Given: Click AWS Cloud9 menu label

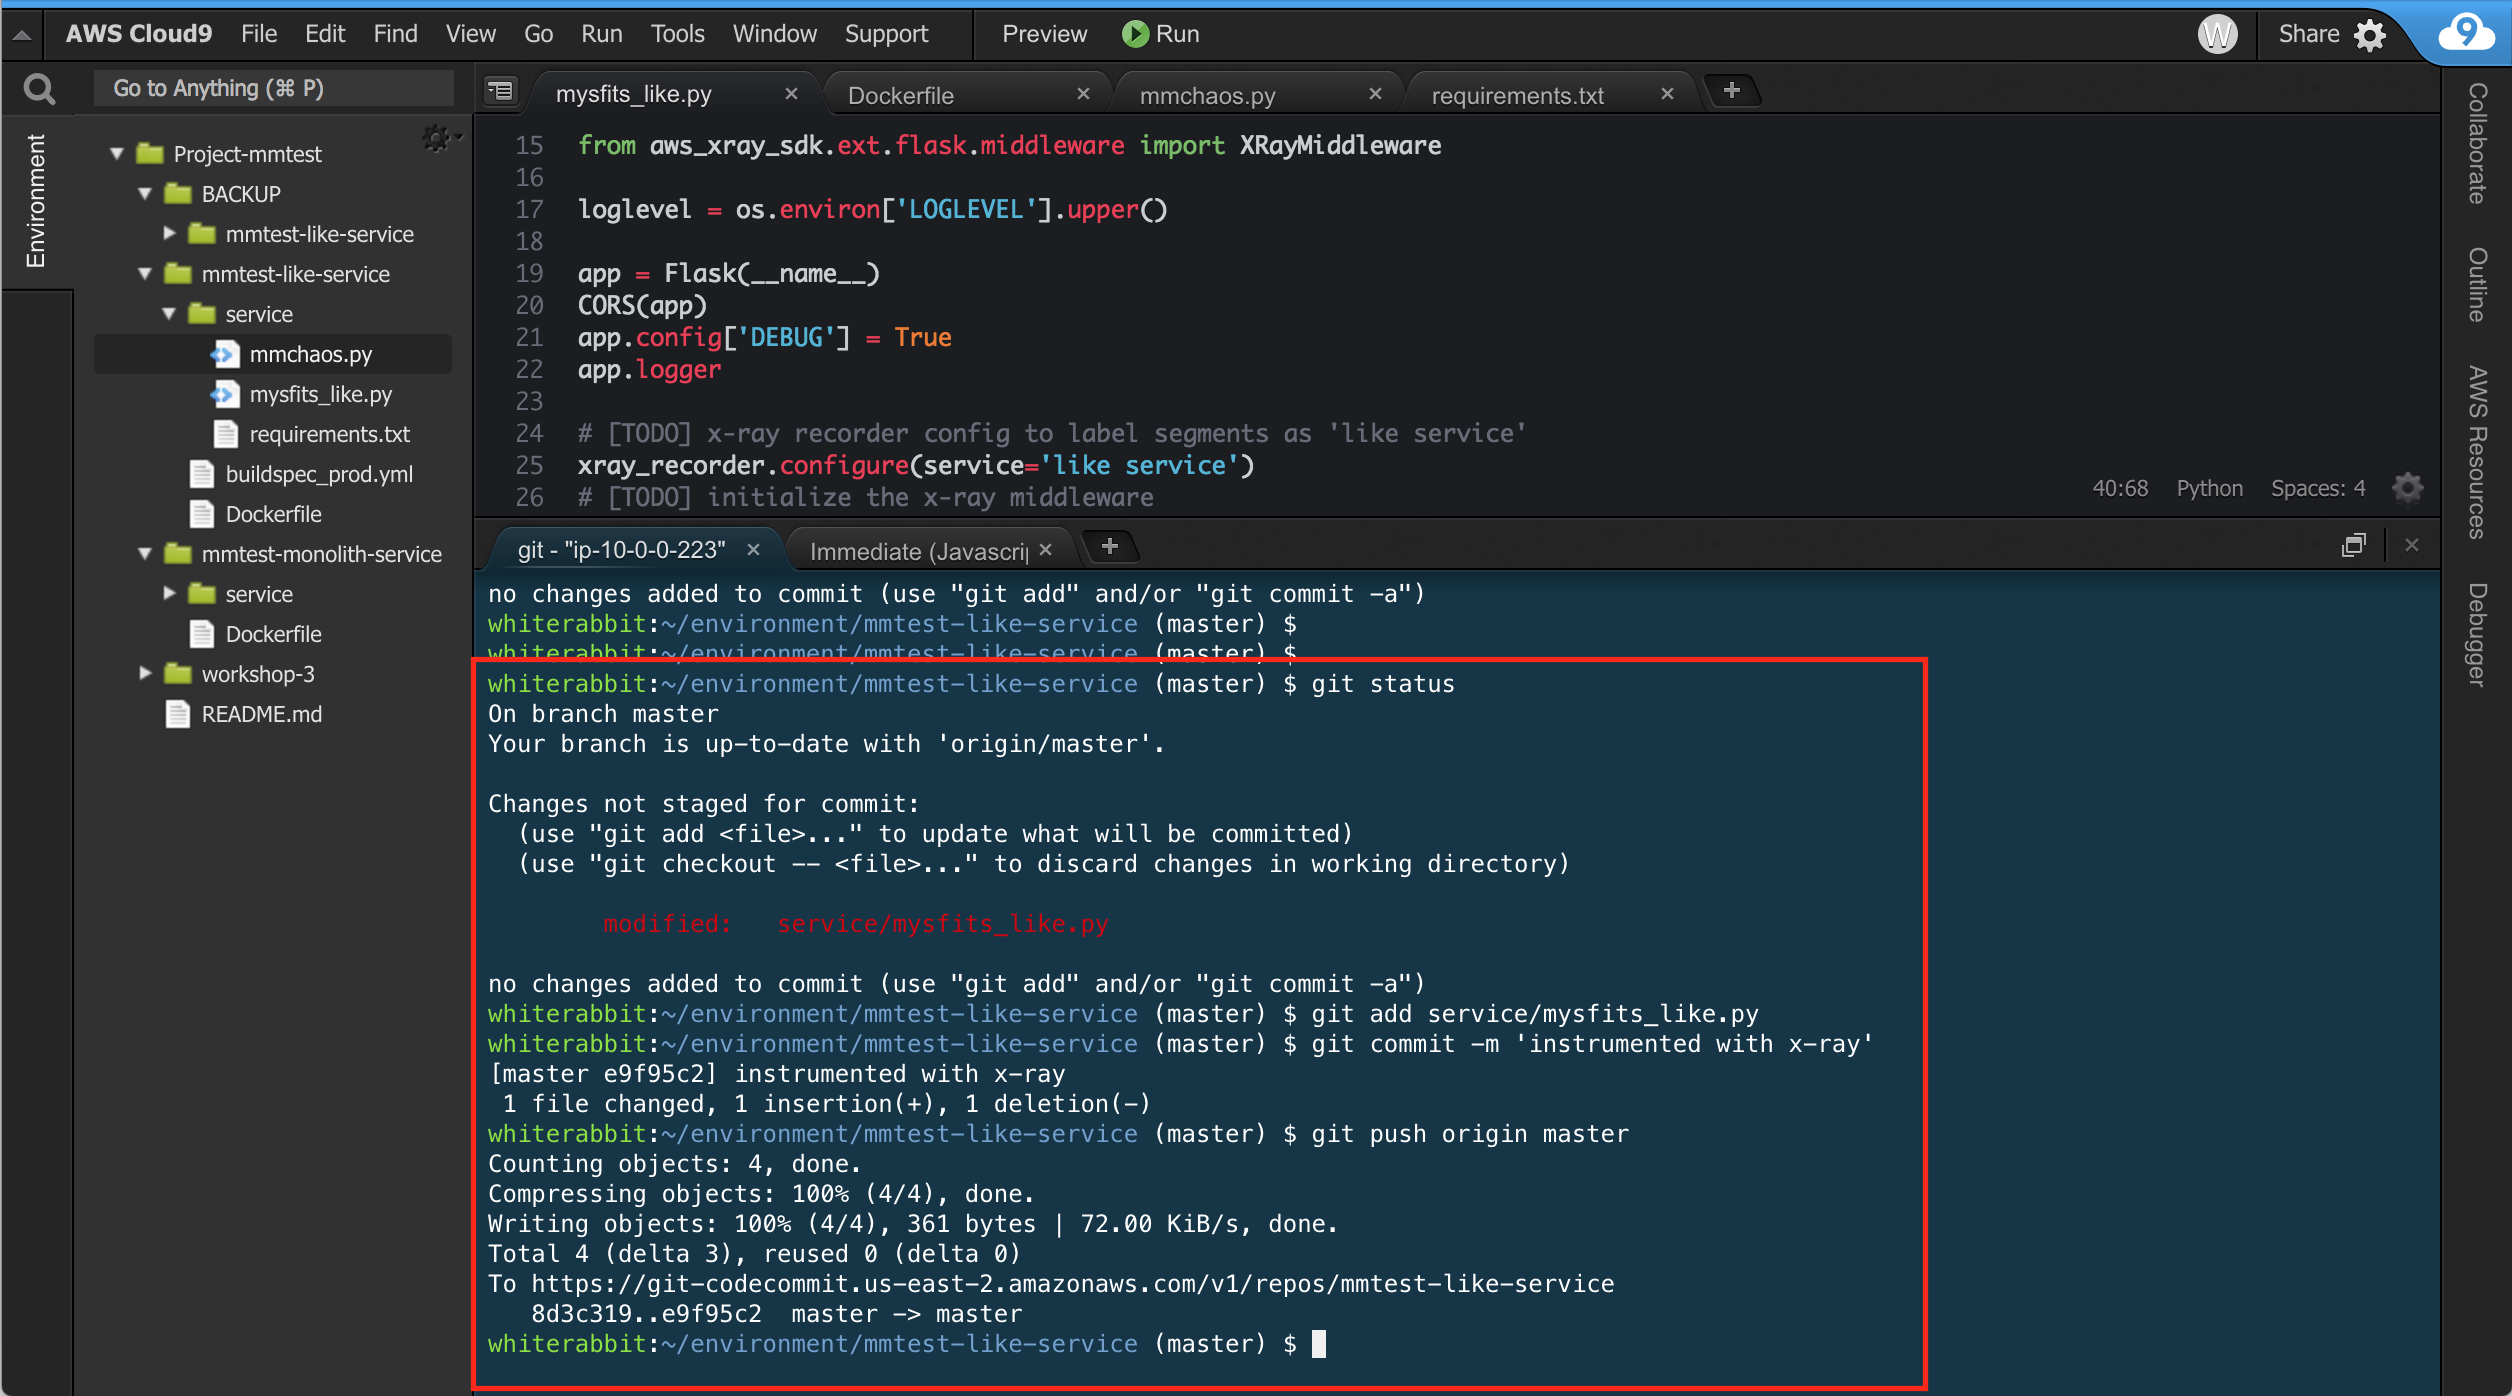Looking at the screenshot, I should point(138,34).
